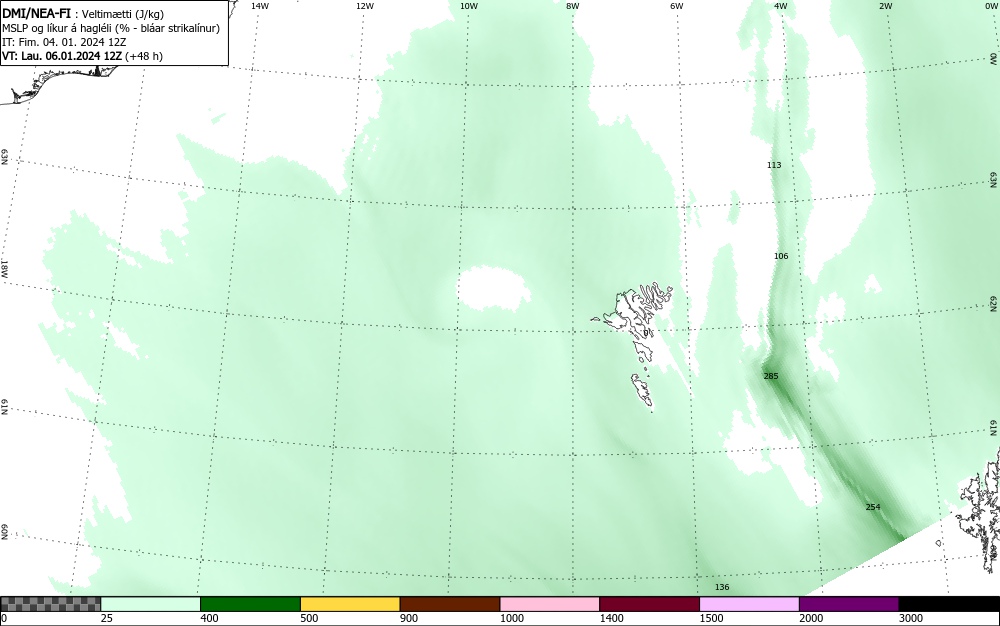Select the brown 900–1000 legend swatch
The width and height of the screenshot is (1000, 626).
point(450,604)
